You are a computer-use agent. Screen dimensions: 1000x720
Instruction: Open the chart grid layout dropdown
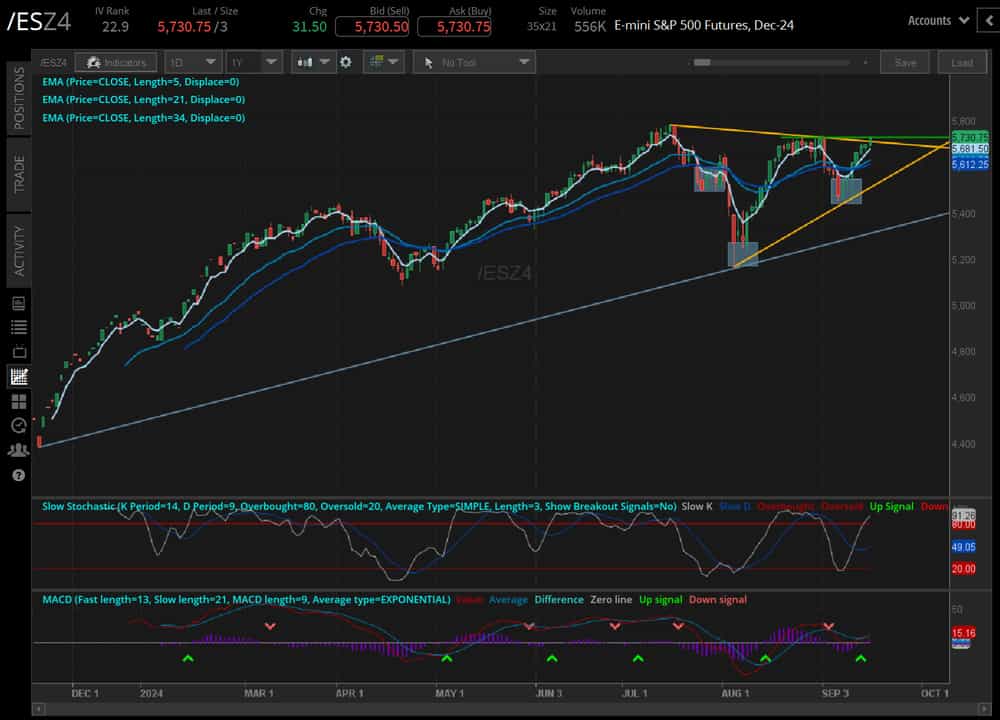point(384,62)
